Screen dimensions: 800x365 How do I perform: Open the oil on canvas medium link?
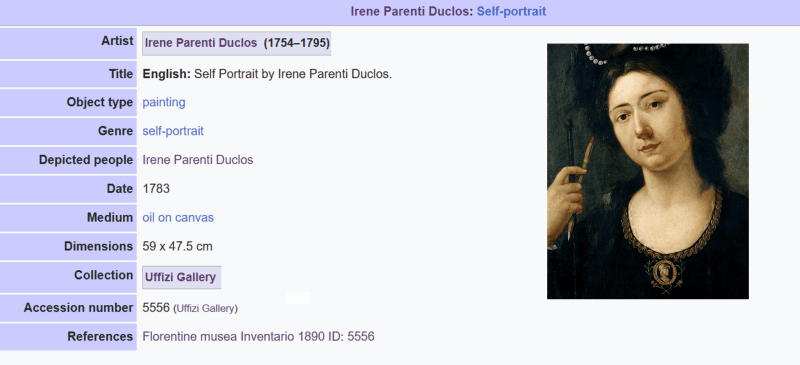coord(178,218)
